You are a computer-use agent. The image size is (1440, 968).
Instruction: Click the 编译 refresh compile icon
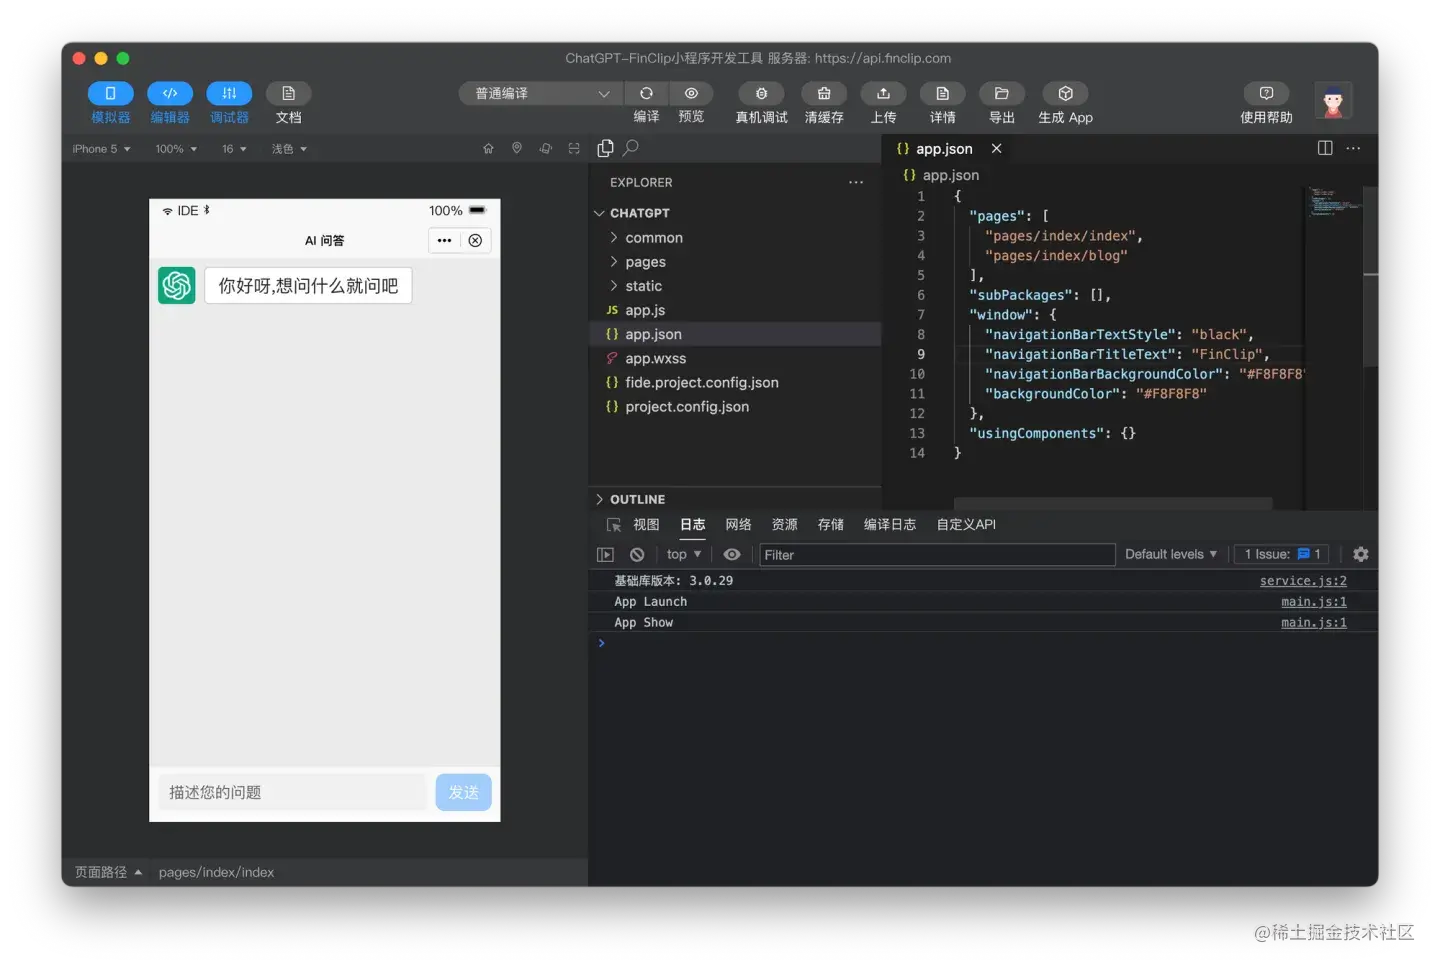click(x=646, y=93)
